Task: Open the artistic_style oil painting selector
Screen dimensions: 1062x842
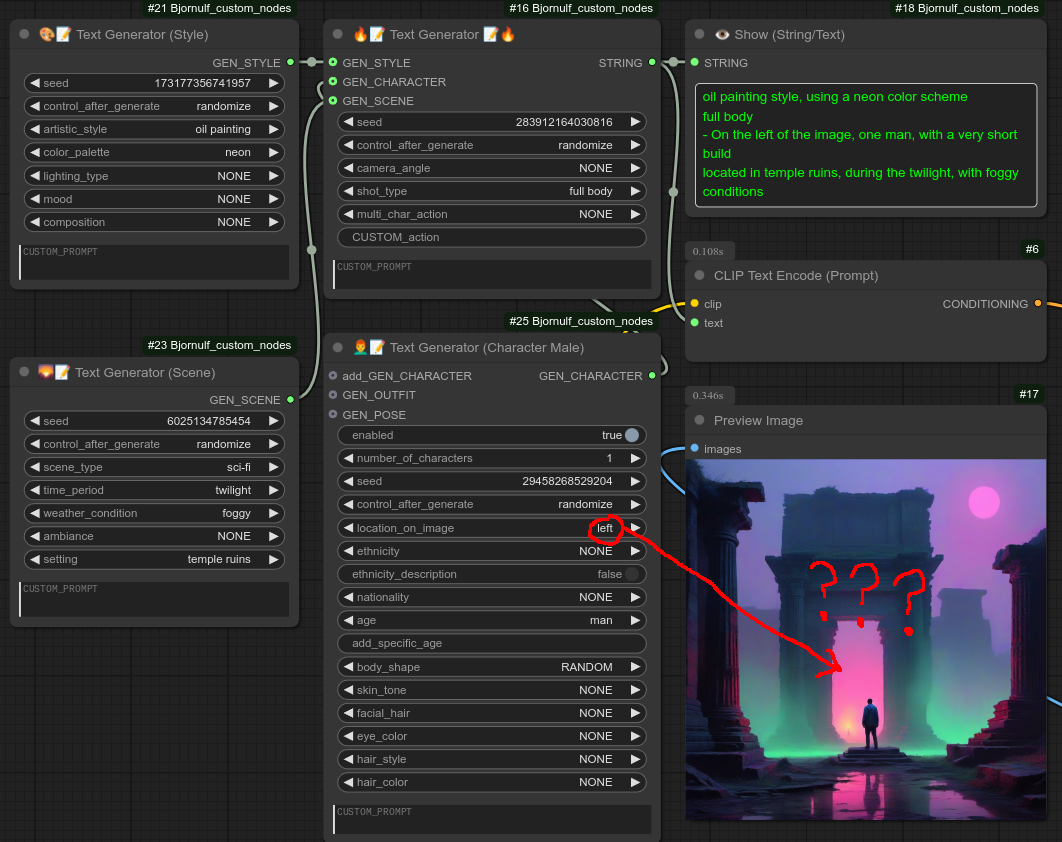Action: [x=153, y=129]
